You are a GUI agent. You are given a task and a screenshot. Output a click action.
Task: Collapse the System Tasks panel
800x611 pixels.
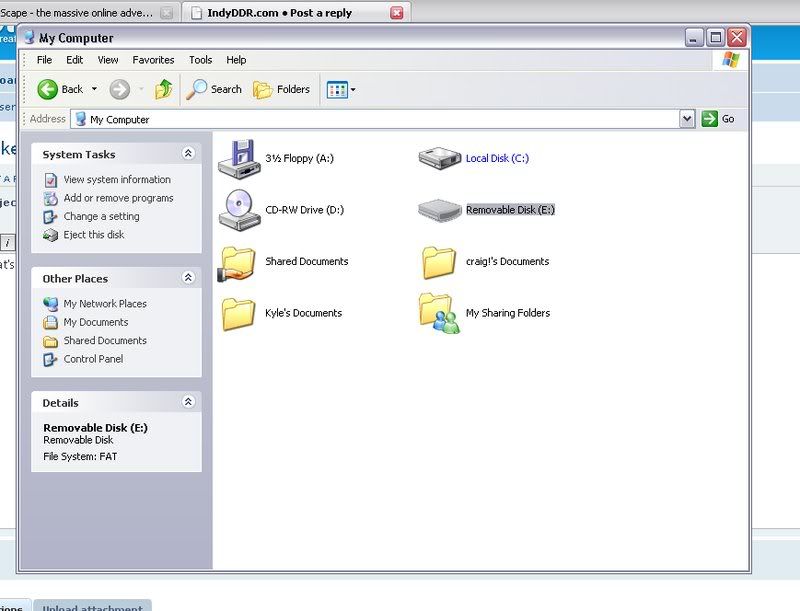coord(188,154)
